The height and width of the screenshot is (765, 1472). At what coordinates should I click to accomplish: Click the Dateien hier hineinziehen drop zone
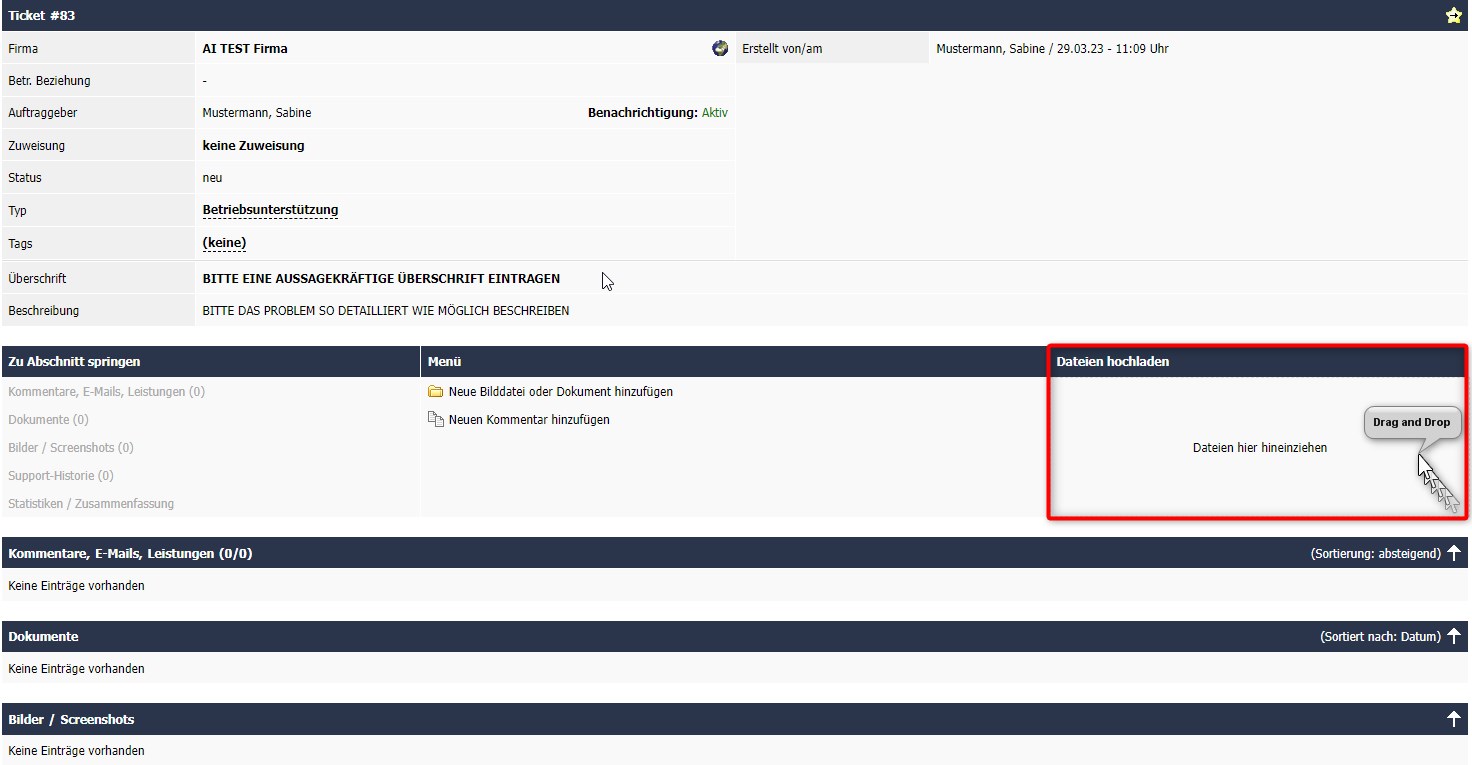(x=1259, y=448)
